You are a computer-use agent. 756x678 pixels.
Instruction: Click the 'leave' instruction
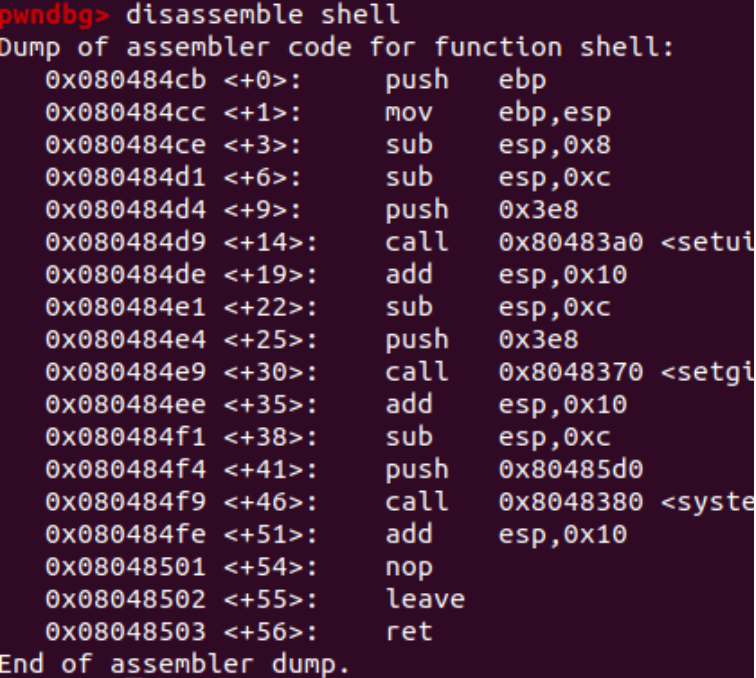pyautogui.click(x=425, y=599)
